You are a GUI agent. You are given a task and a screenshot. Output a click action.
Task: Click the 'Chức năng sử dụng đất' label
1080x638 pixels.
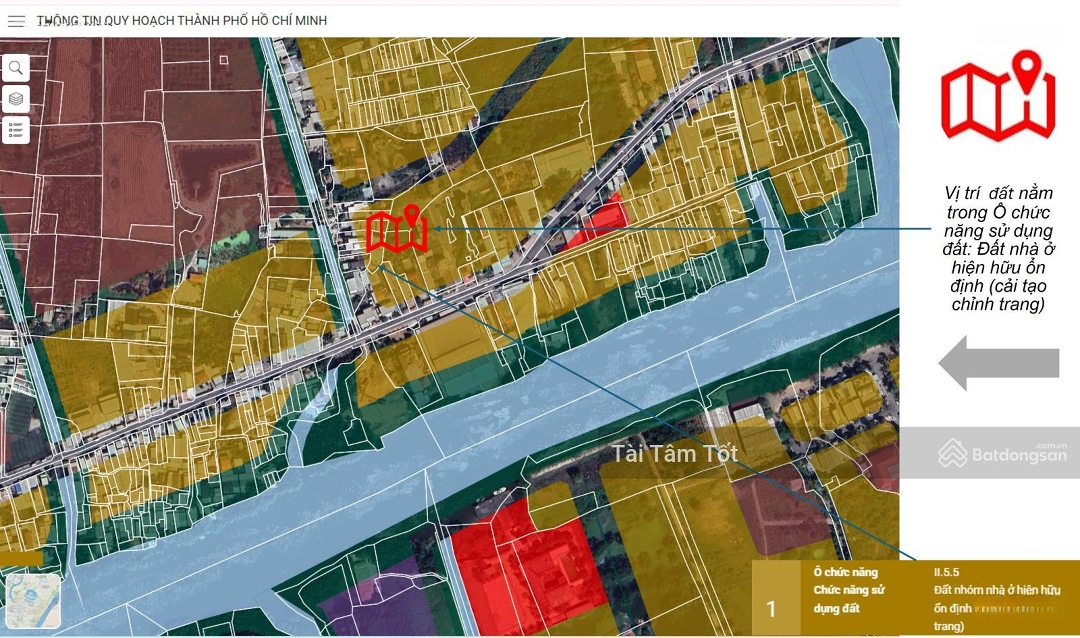coord(848,598)
